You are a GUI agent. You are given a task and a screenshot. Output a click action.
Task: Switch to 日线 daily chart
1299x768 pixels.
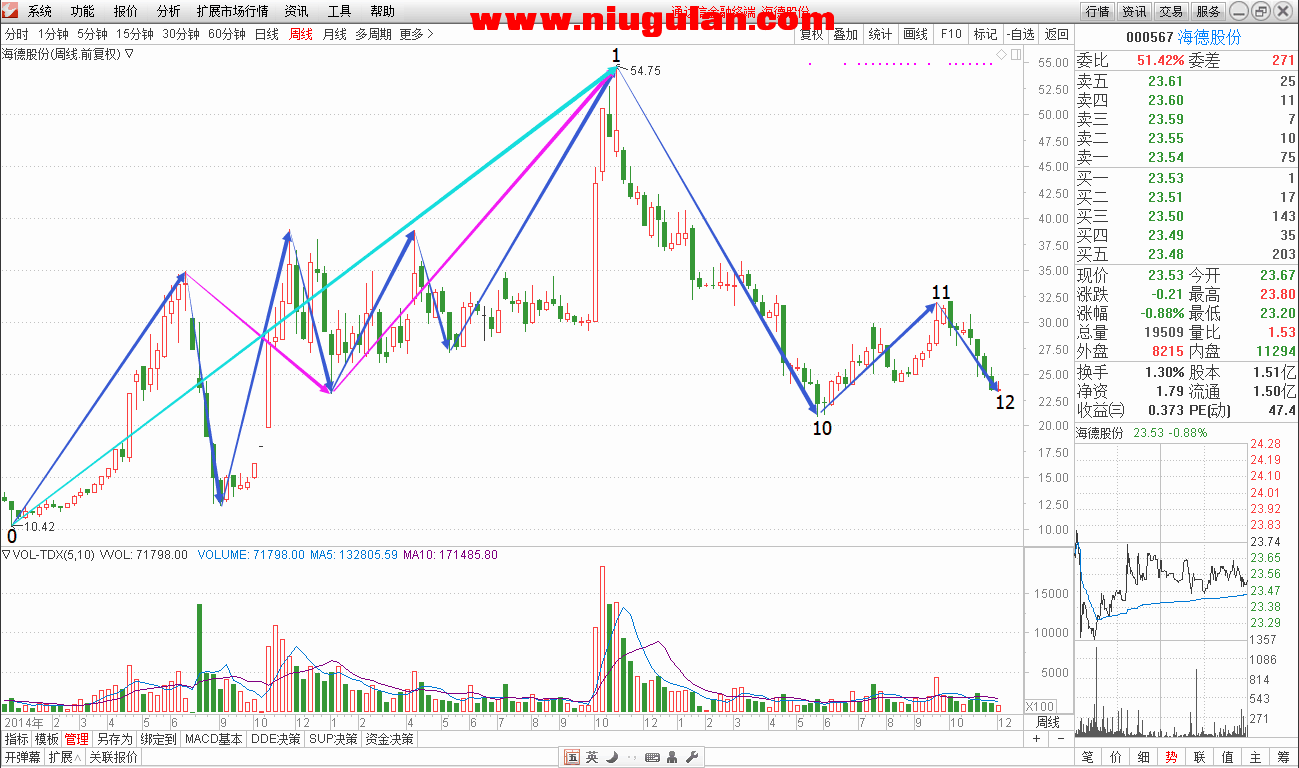[267, 34]
